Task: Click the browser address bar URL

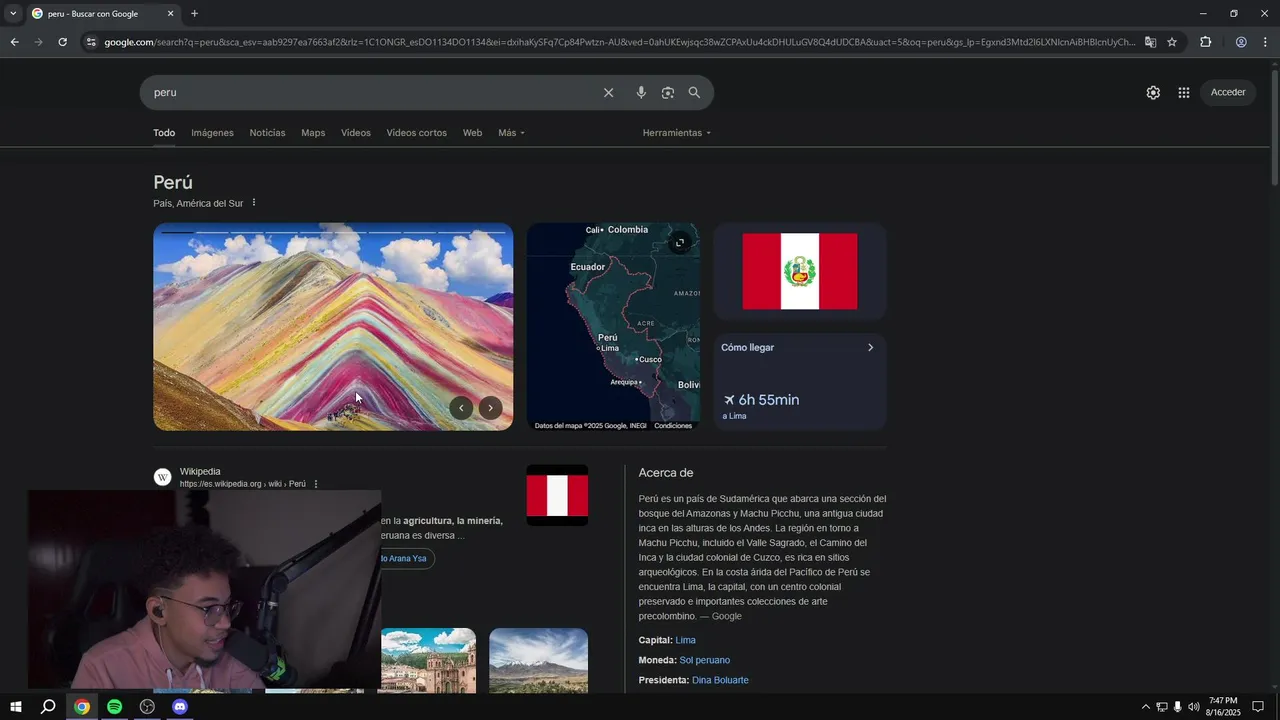Action: pos(620,42)
